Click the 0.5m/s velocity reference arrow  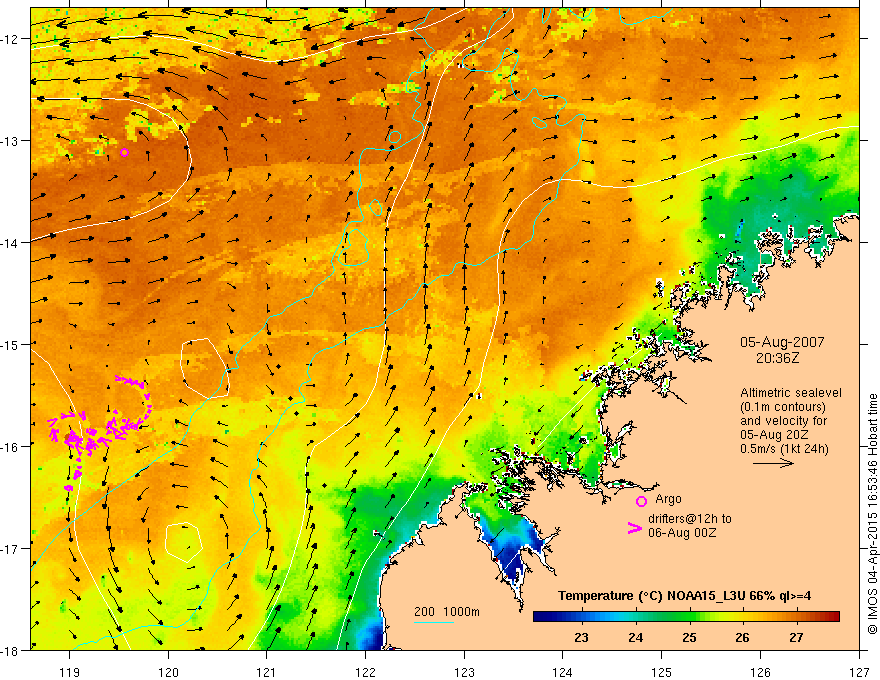[773, 463]
